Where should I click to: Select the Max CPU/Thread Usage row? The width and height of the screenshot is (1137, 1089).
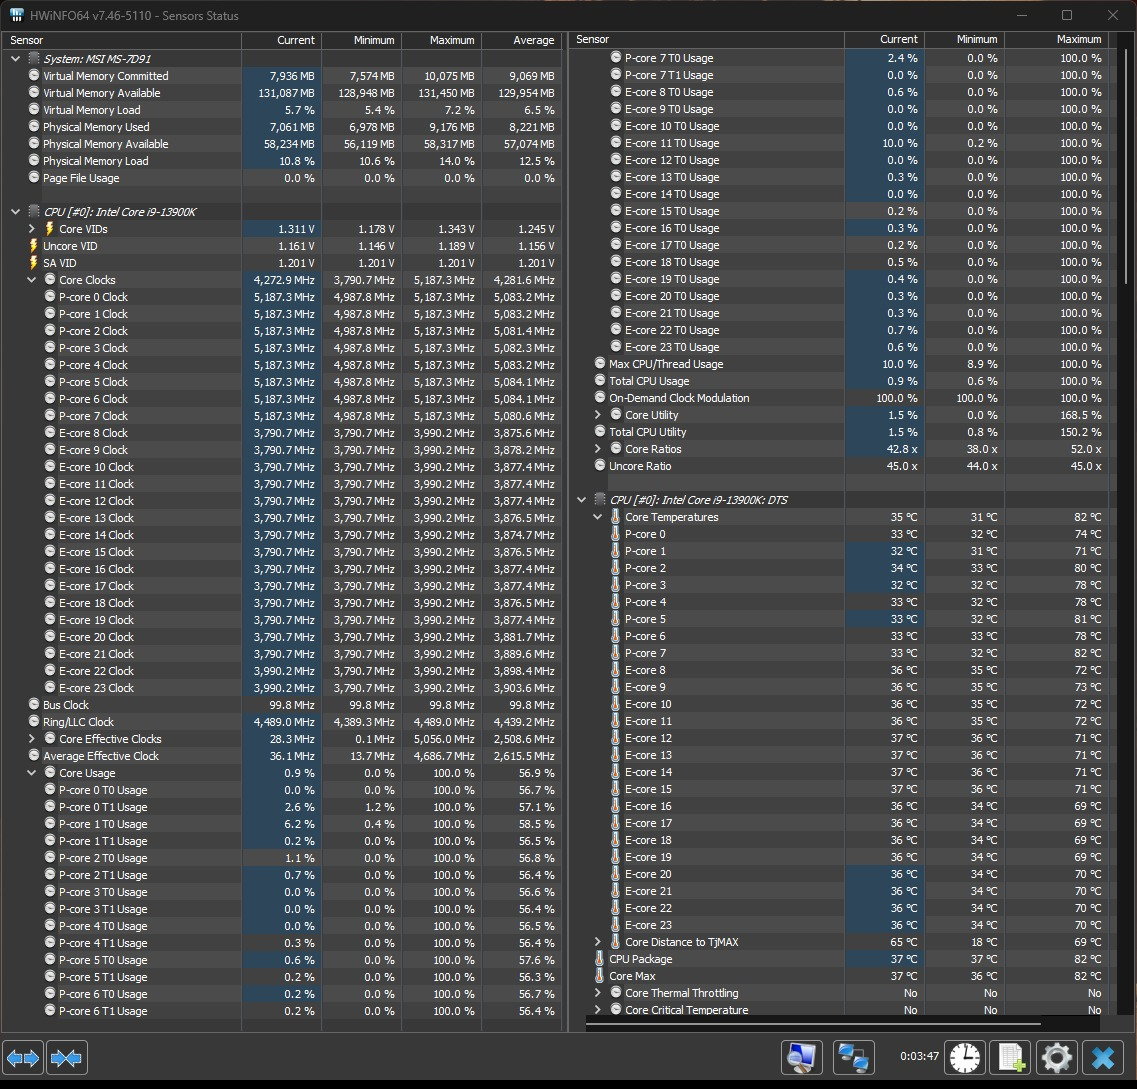(x=839, y=364)
